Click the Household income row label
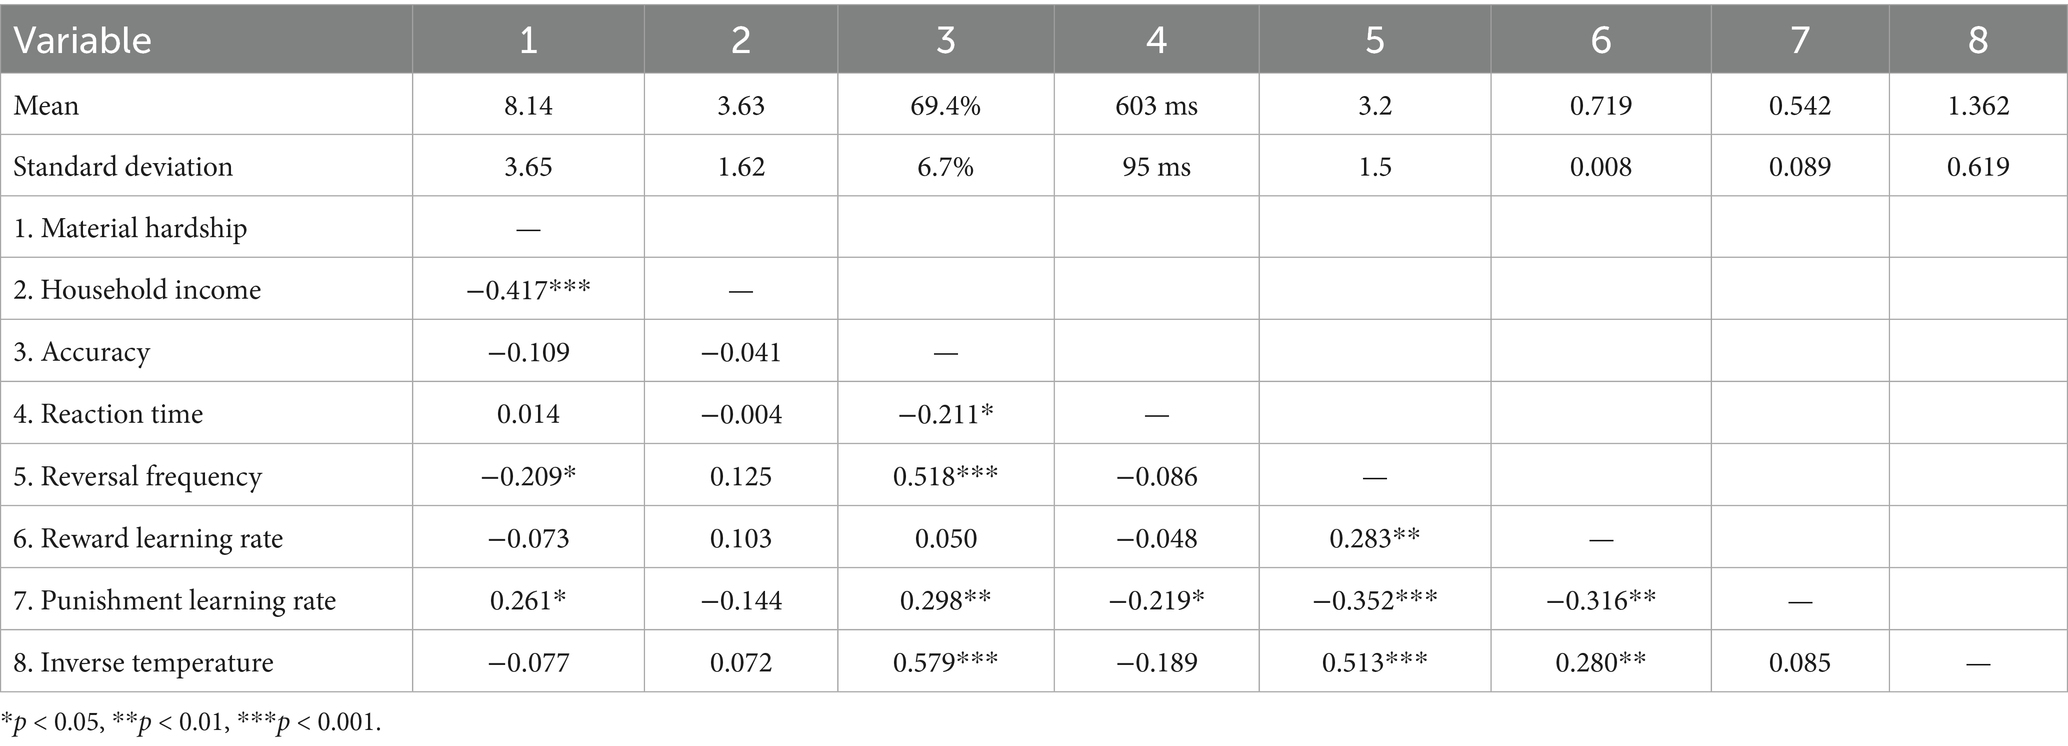2068x746 pixels. click(x=137, y=290)
